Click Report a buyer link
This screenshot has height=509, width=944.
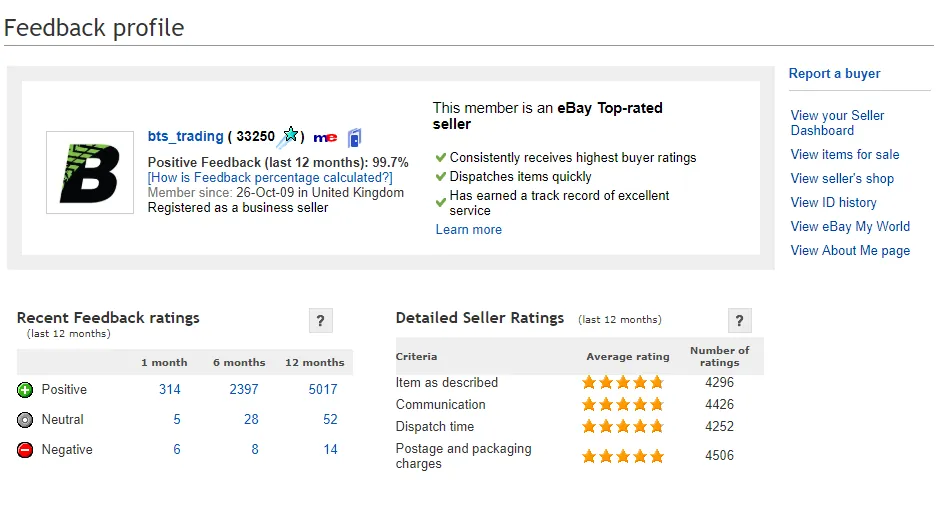tap(834, 73)
